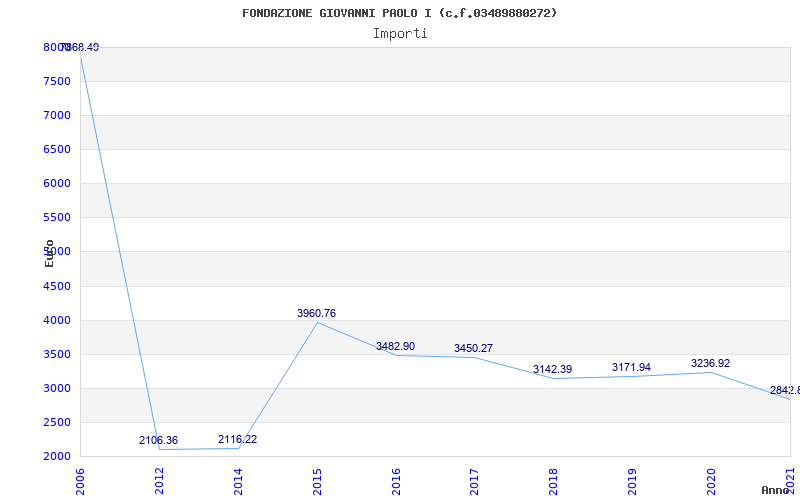Click the 7000 y-axis tick label
The width and height of the screenshot is (800, 500).
click(x=57, y=116)
